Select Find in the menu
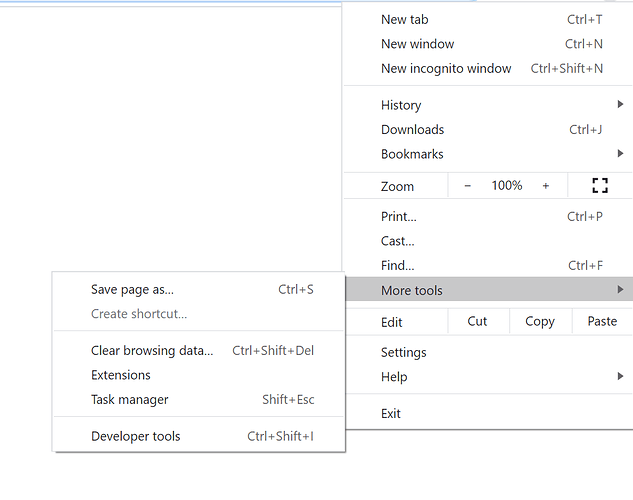 point(397,265)
